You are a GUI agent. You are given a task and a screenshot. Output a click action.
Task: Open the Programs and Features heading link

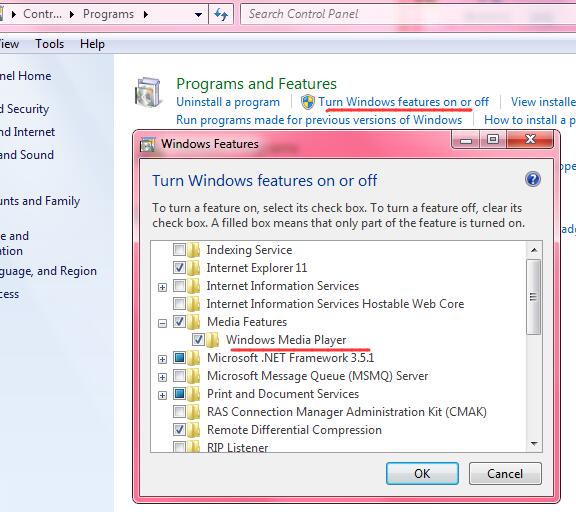coord(256,84)
